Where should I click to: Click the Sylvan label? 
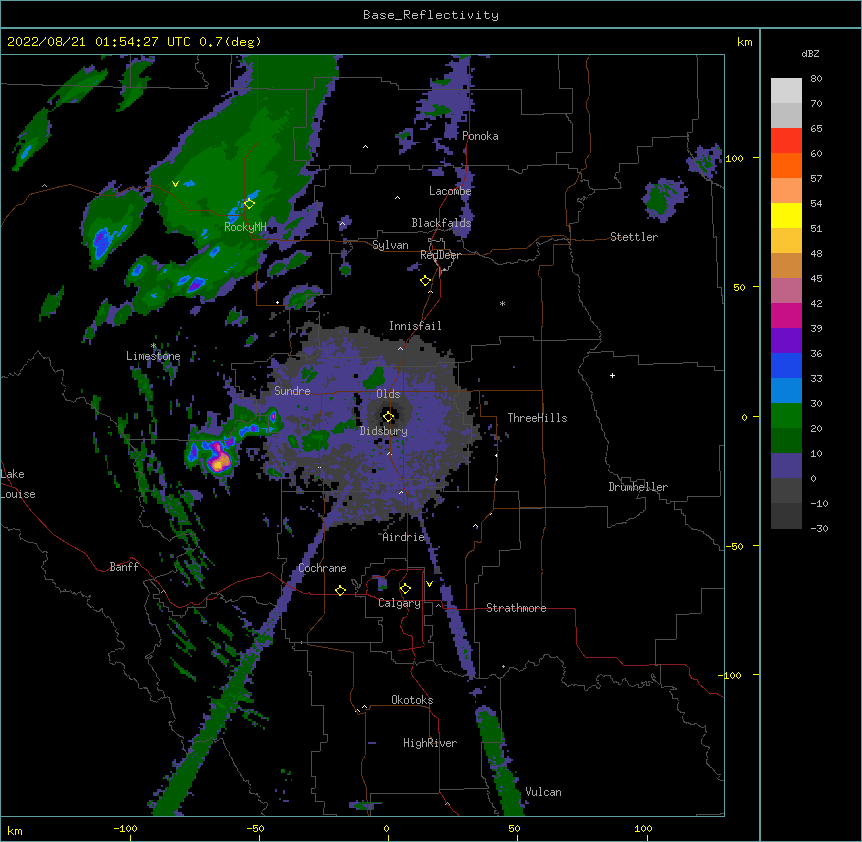390,245
